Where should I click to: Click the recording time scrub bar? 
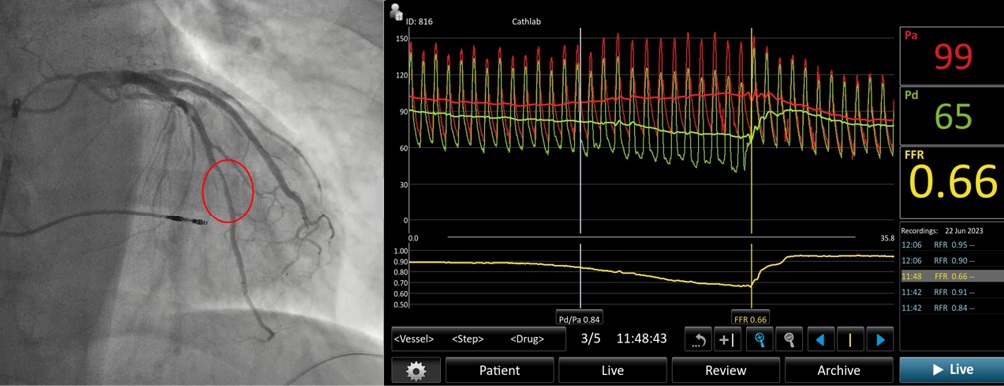[x=651, y=237]
